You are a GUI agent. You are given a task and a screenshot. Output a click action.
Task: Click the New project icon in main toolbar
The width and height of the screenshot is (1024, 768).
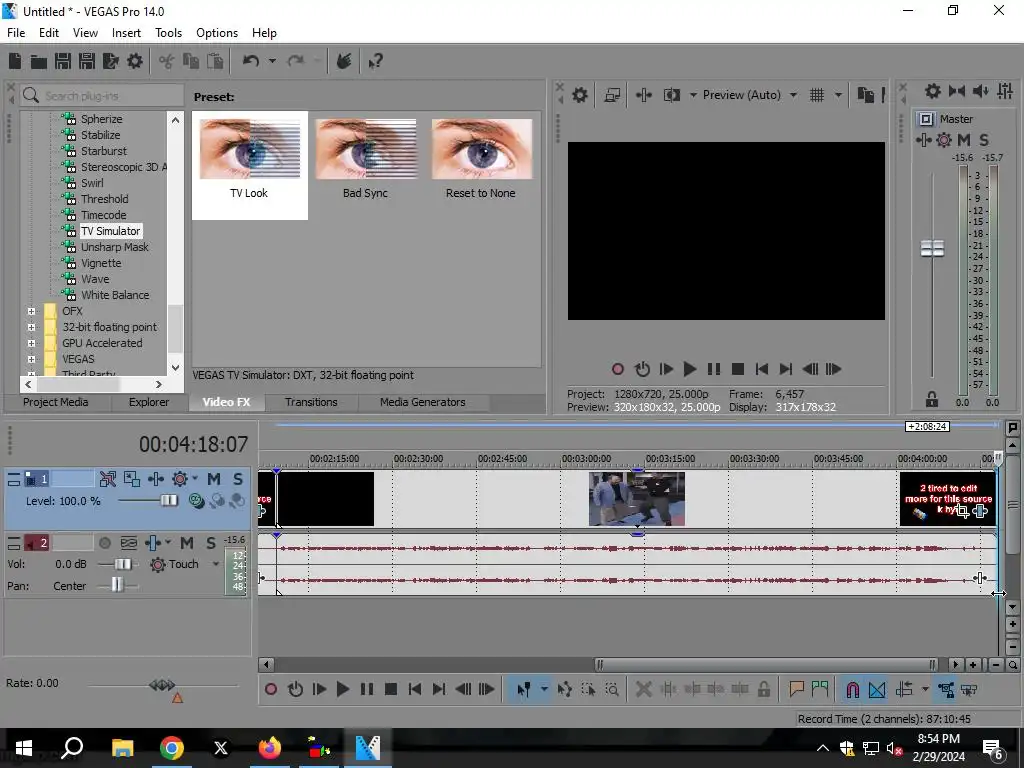click(15, 61)
